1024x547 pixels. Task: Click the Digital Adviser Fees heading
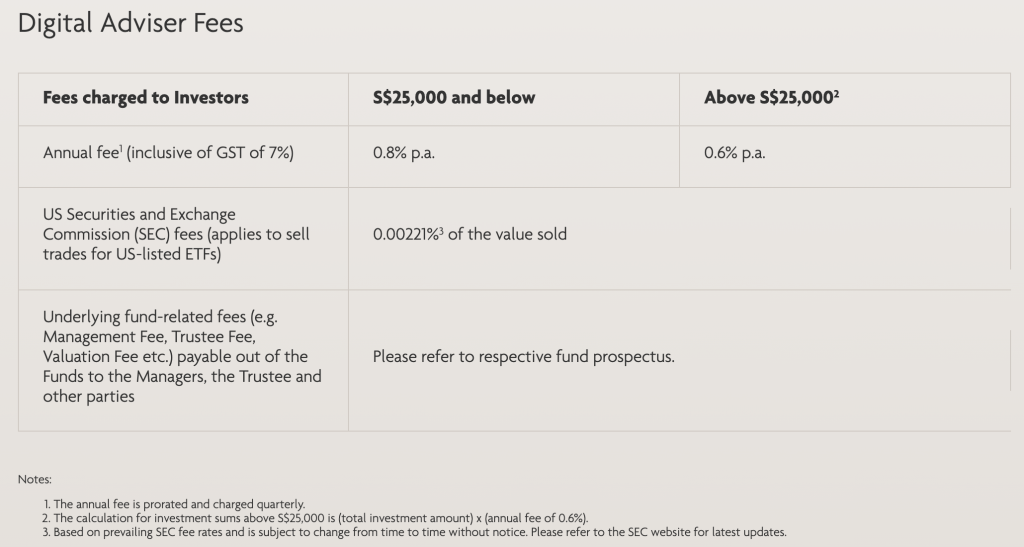coord(131,24)
